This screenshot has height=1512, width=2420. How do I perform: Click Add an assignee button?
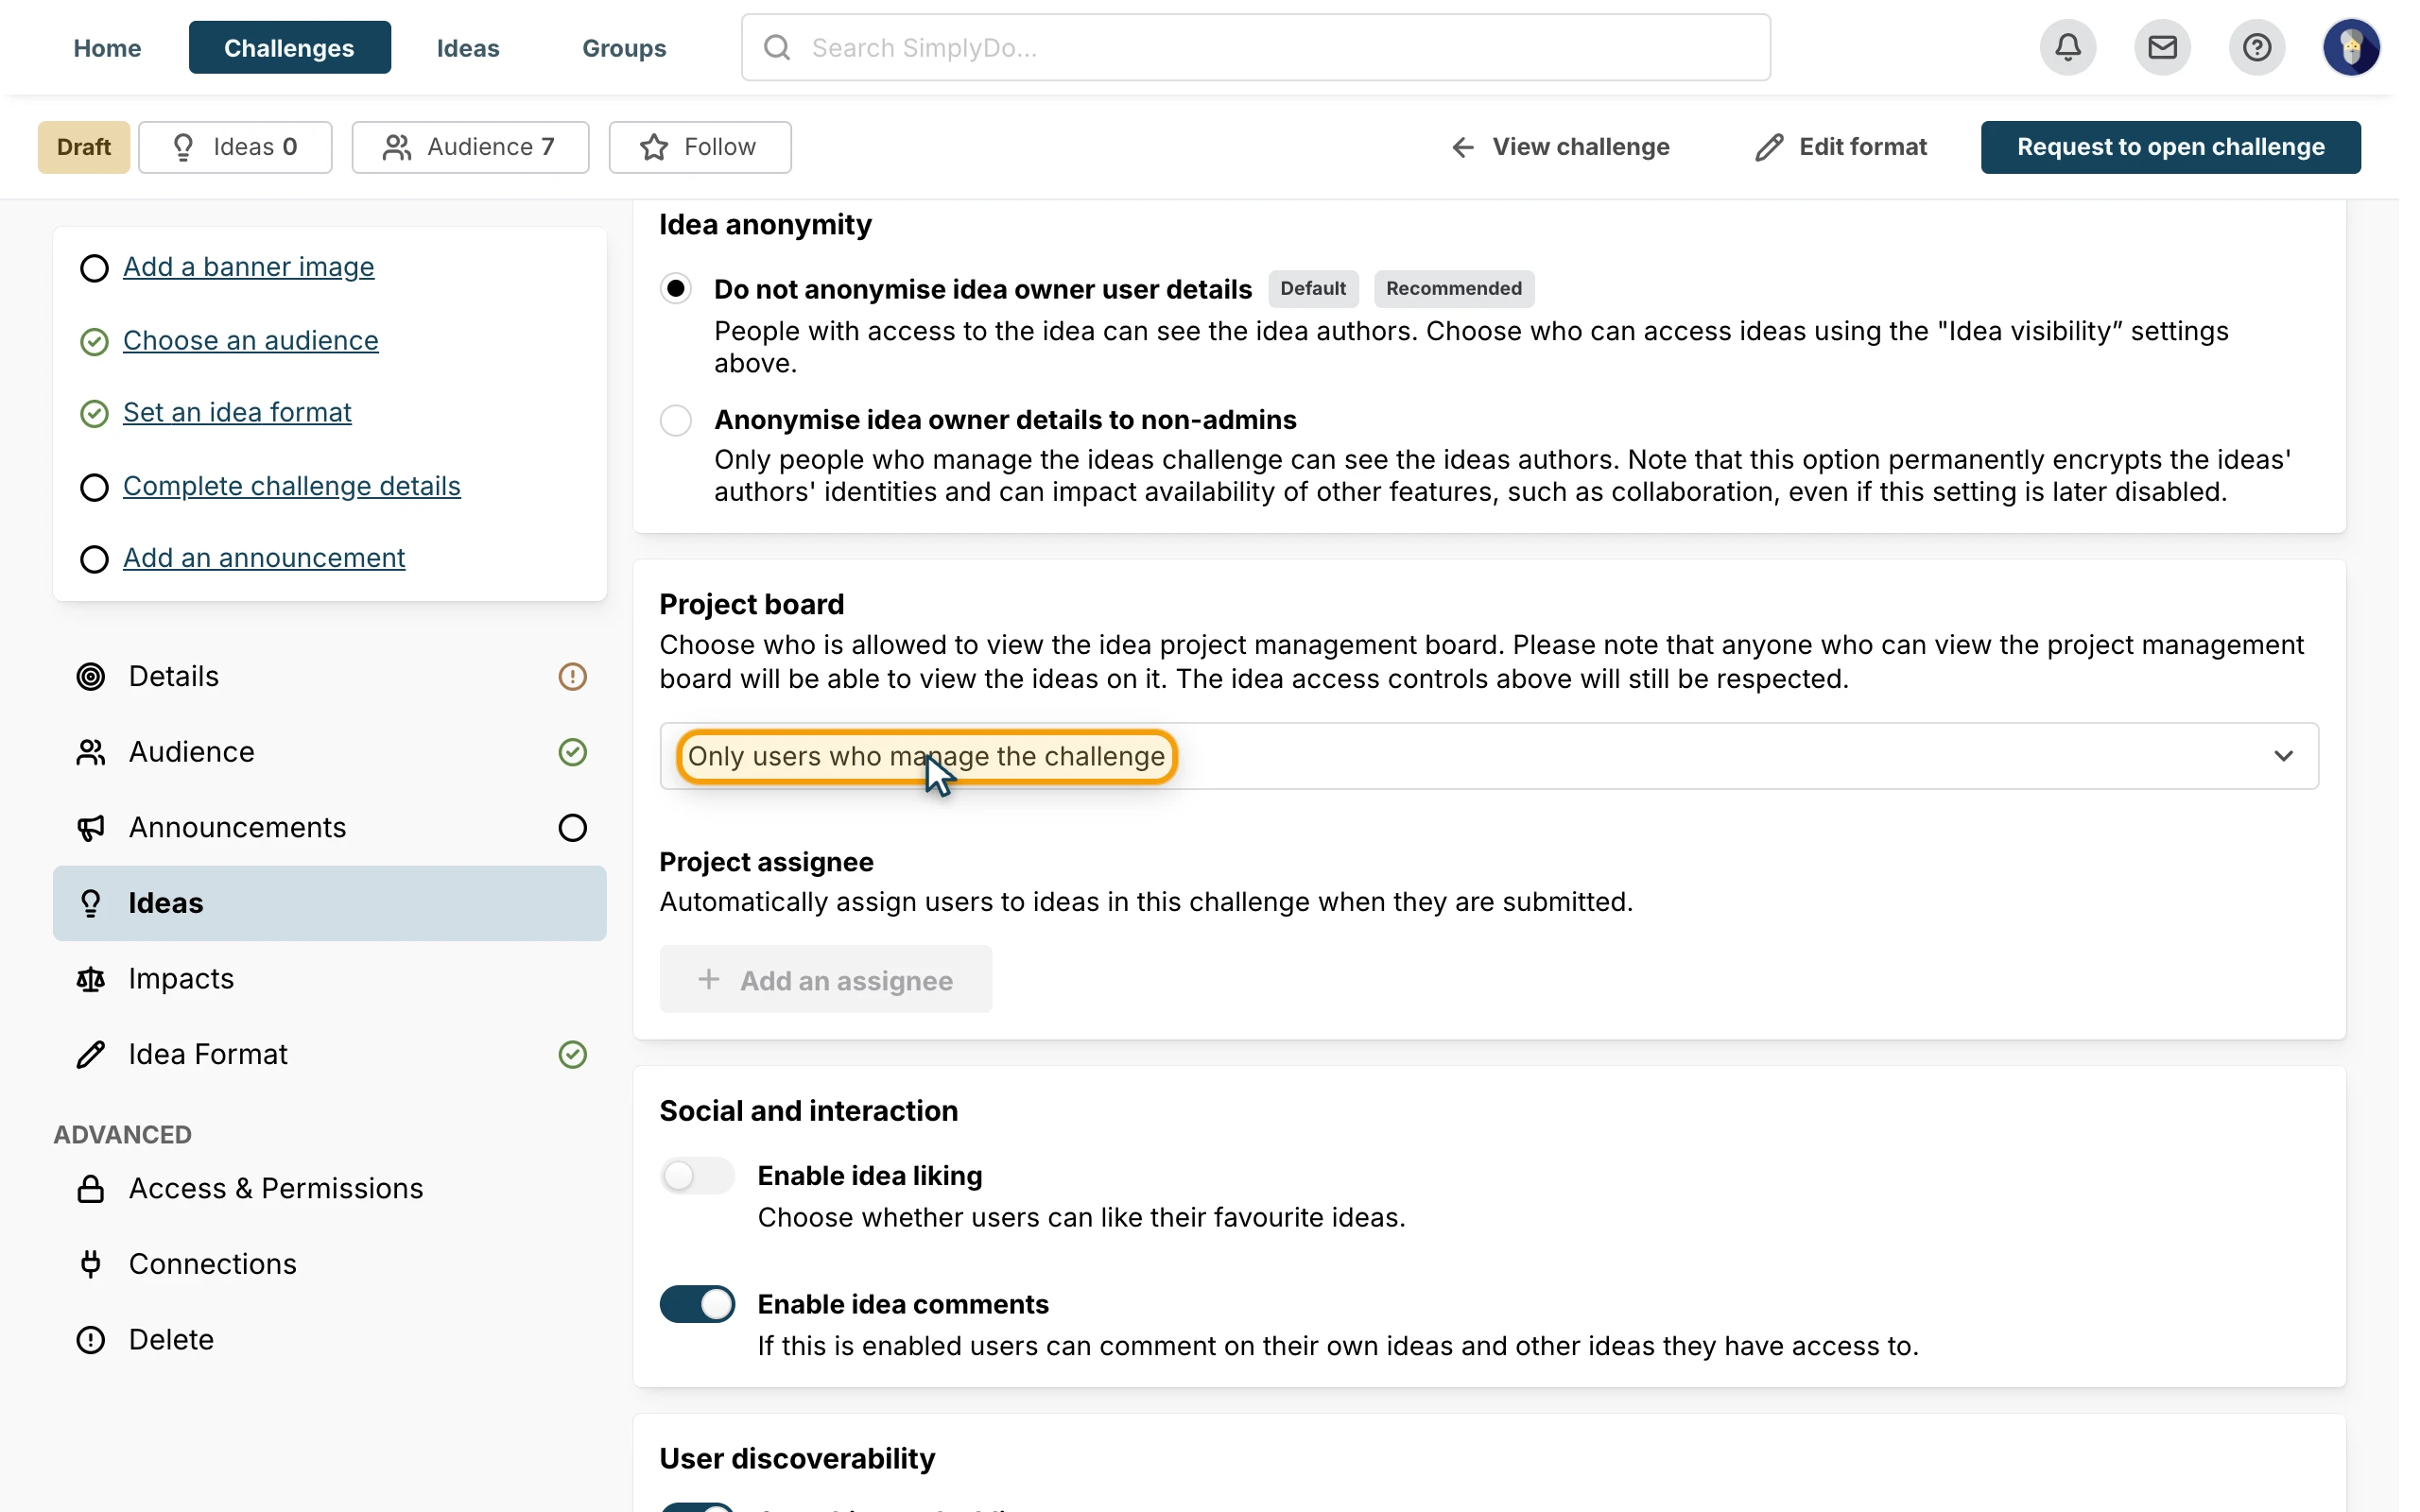(x=825, y=980)
